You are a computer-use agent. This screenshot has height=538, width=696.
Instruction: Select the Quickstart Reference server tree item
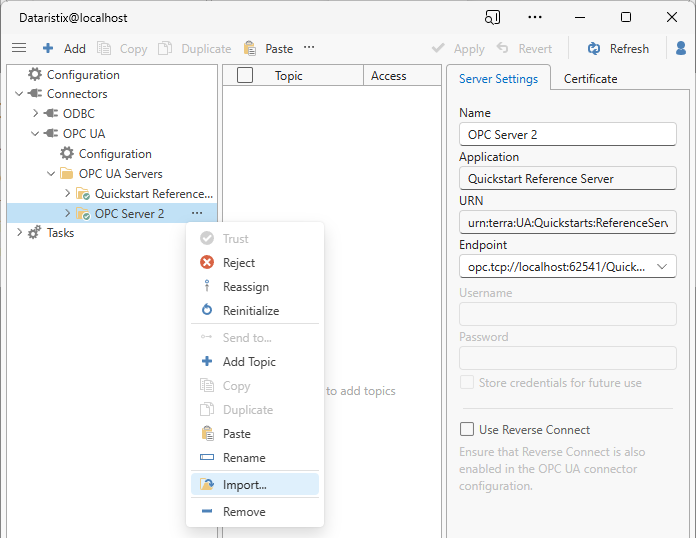(x=153, y=194)
